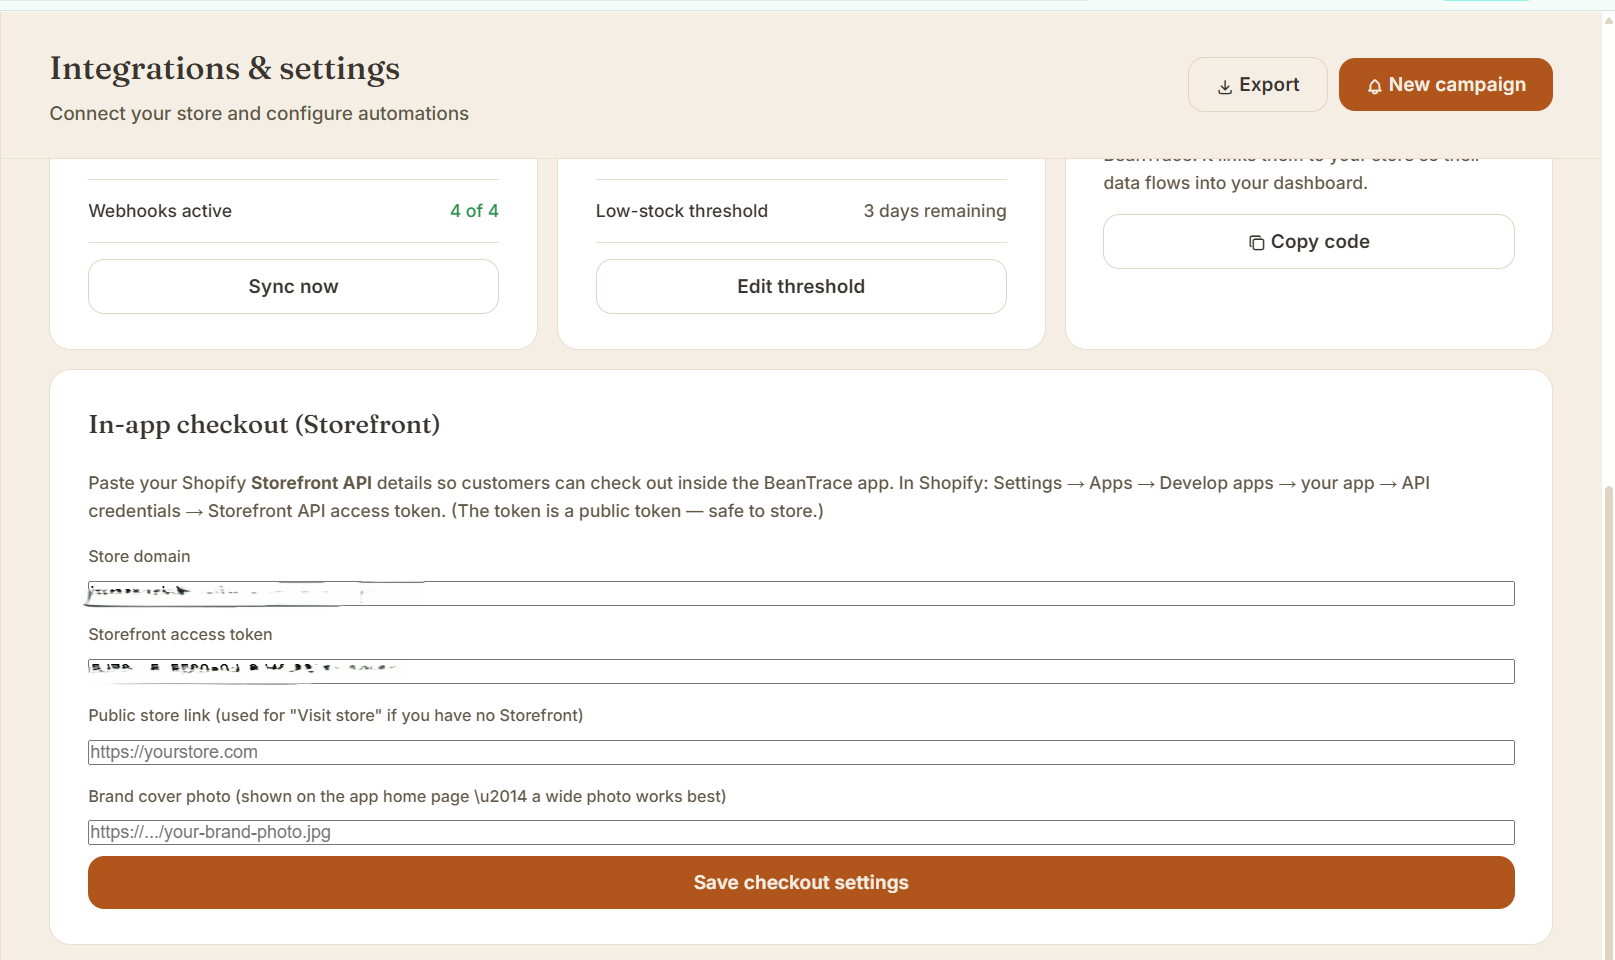Start a New campaign

[1445, 84]
